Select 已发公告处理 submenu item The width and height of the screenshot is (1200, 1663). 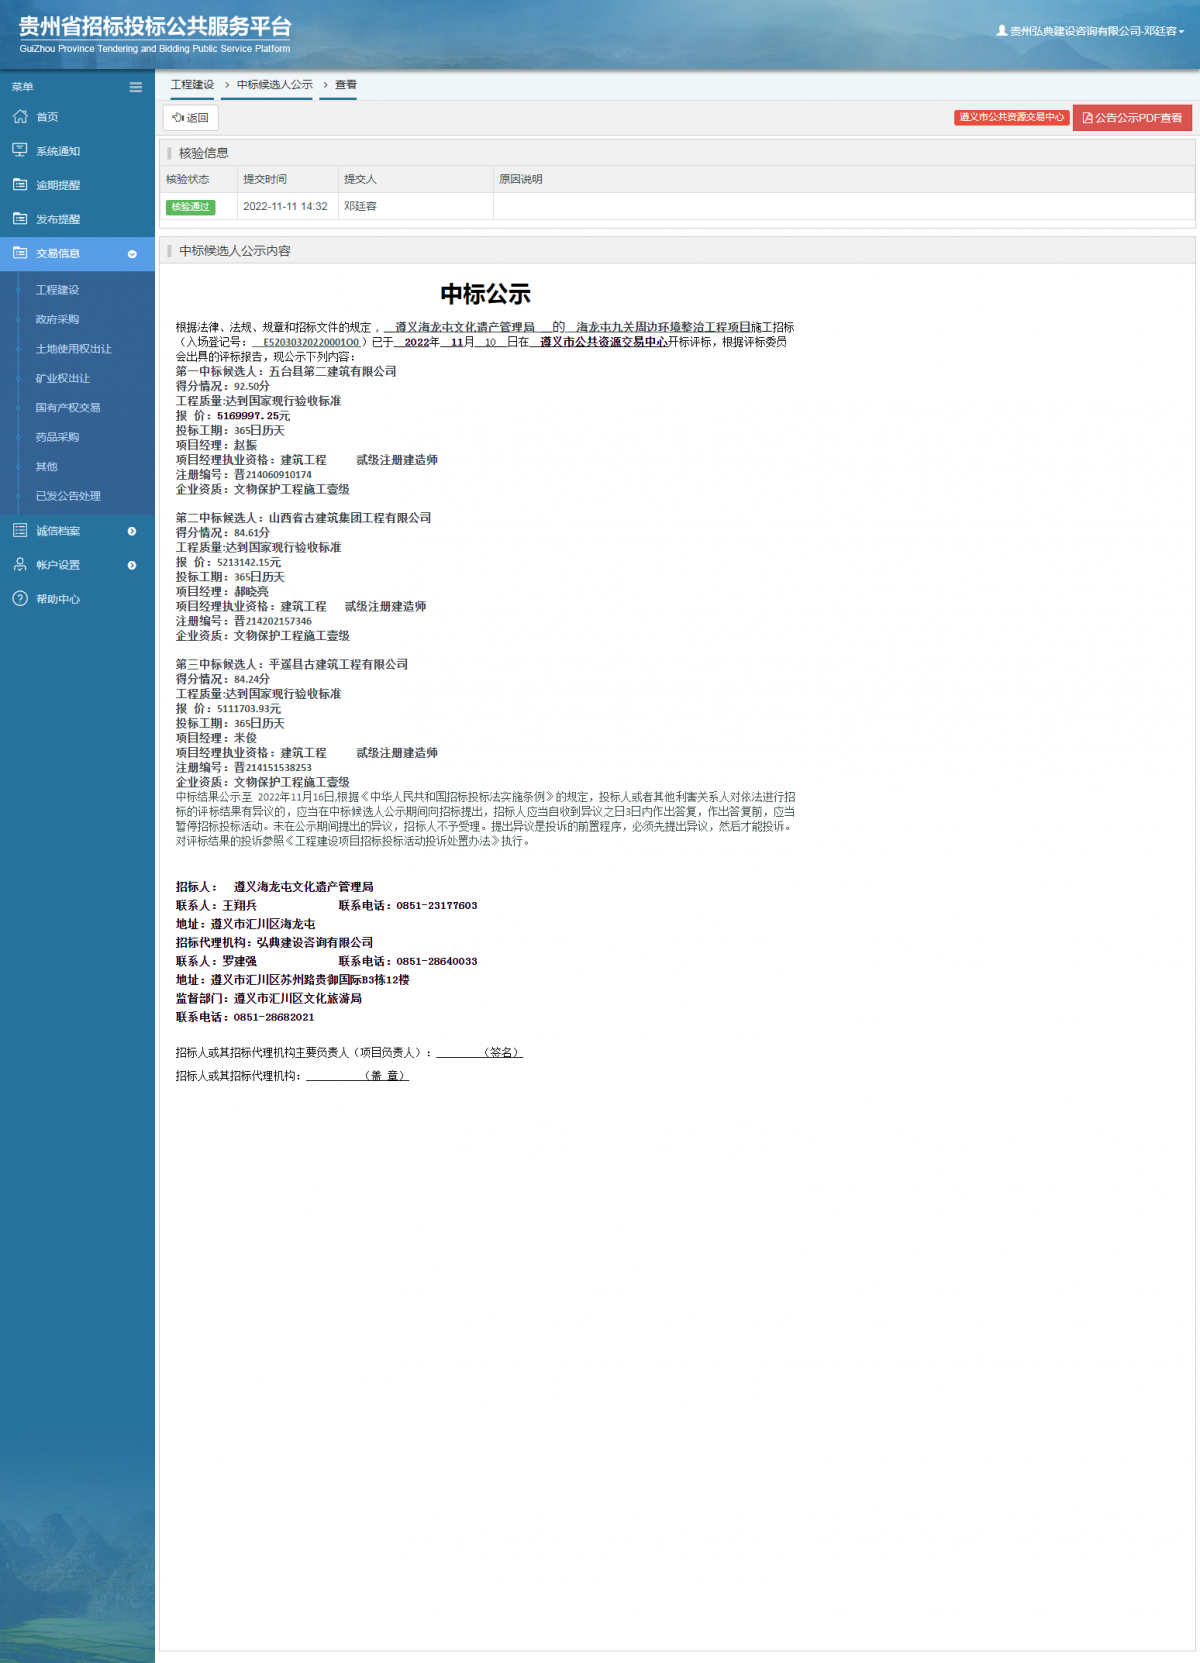(68, 495)
